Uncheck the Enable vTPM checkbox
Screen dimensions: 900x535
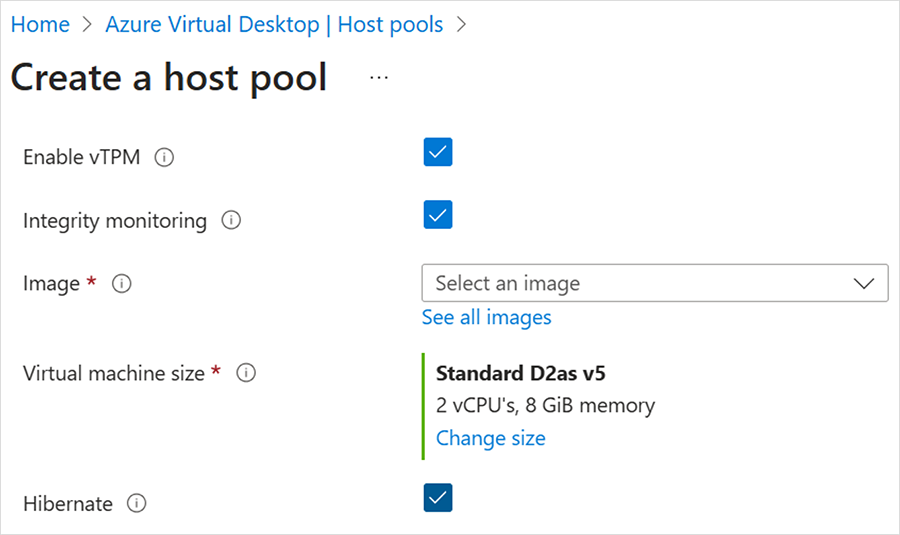(438, 152)
